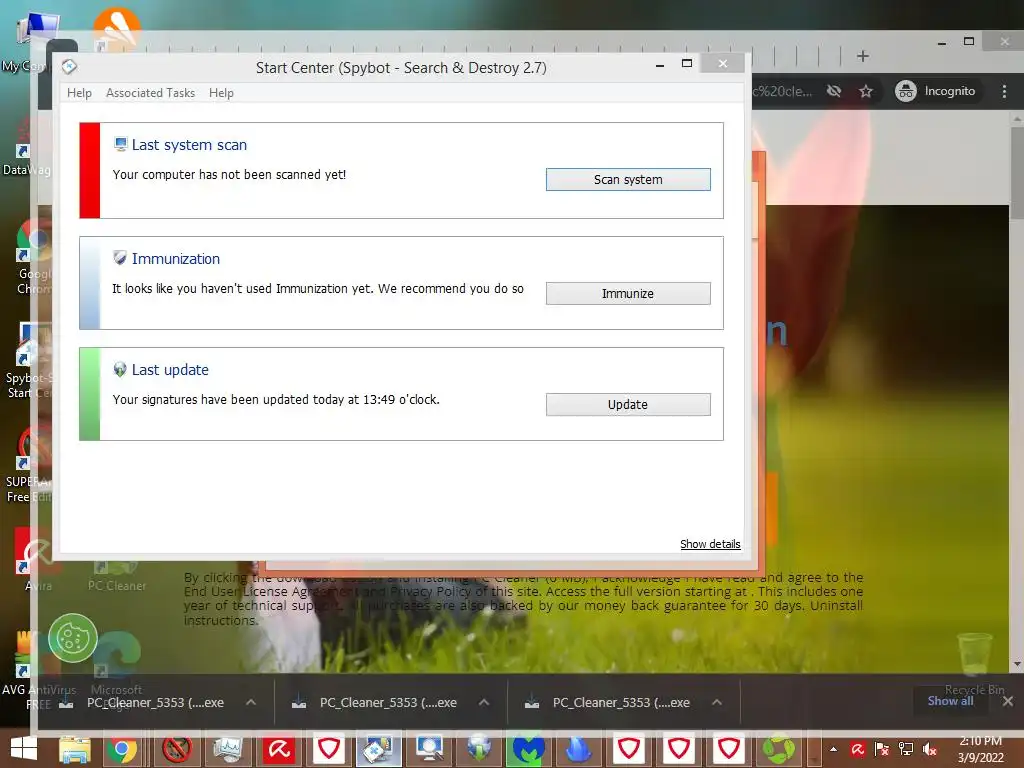This screenshot has width=1024, height=768.
Task: Select the DataWag desktop shortcut
Action: point(26,150)
